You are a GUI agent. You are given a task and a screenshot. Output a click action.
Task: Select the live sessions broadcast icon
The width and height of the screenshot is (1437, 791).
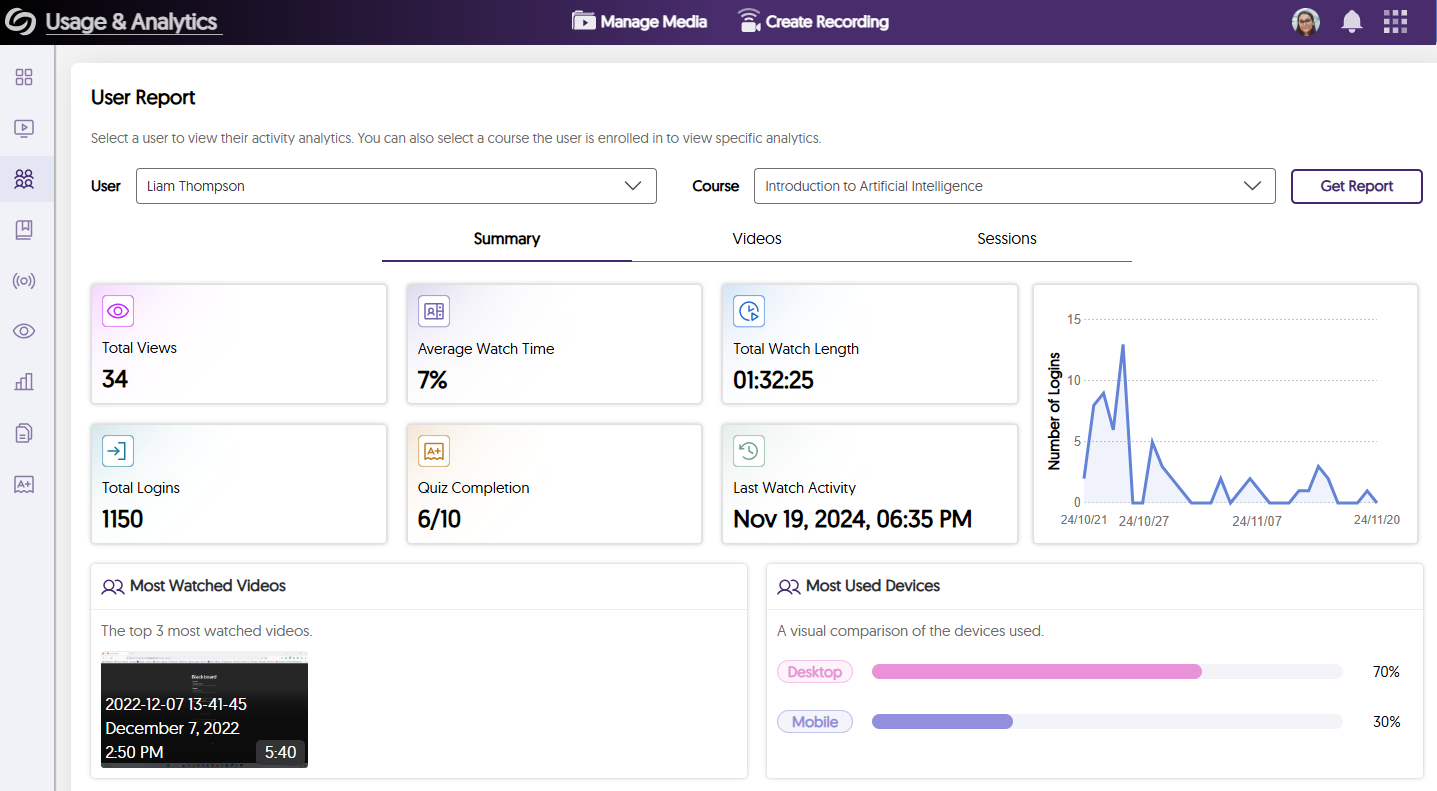tap(24, 280)
